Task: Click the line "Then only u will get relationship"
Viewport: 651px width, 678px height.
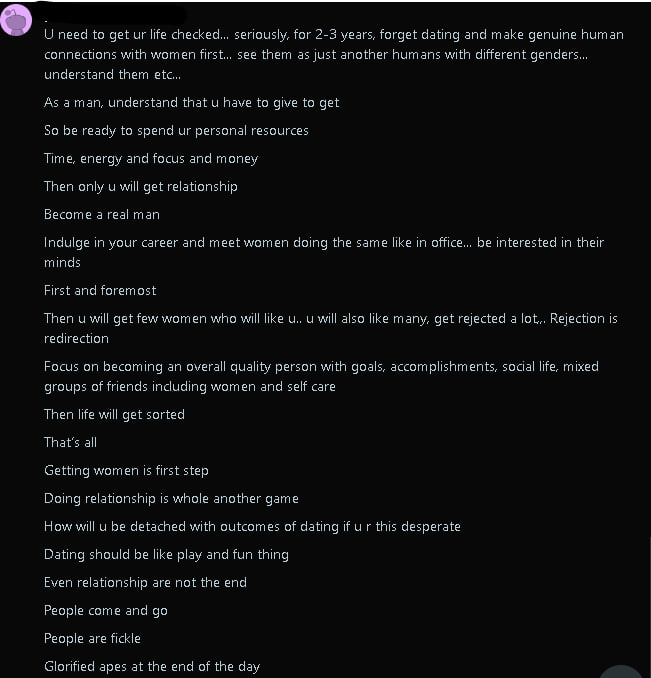Action: [x=141, y=186]
